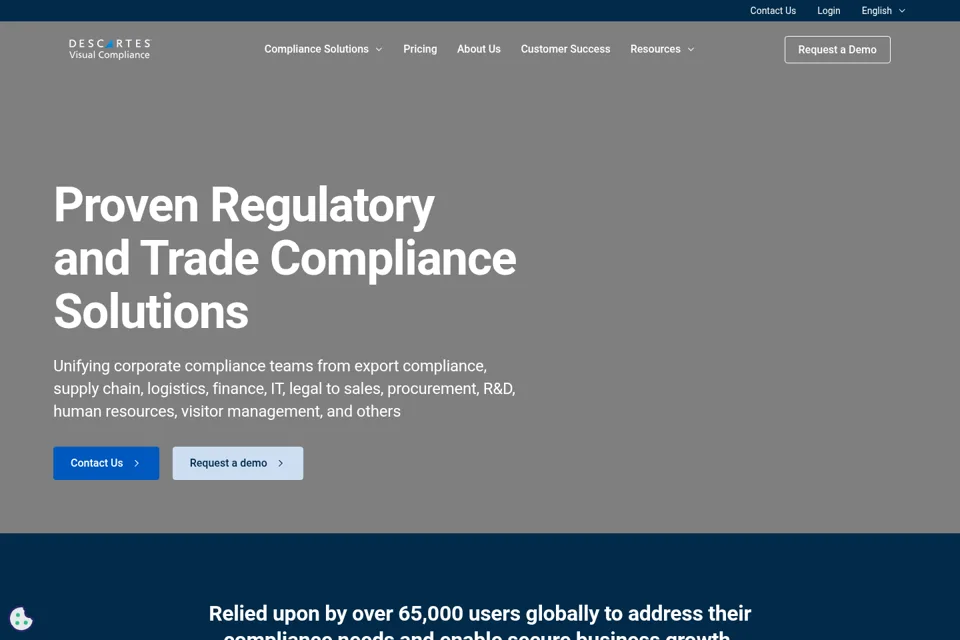This screenshot has width=960, height=640.
Task: Click the outlined Request a Demo button
Action: tap(837, 50)
